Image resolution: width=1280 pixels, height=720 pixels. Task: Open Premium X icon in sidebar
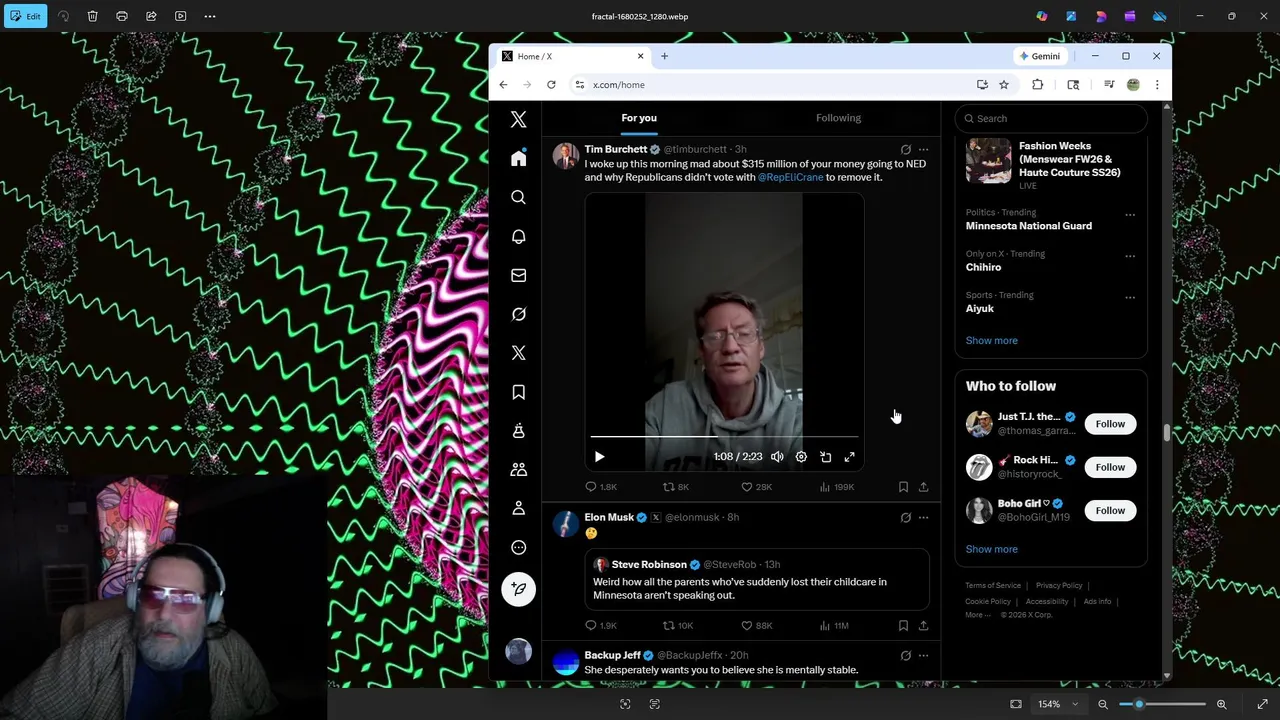point(518,353)
